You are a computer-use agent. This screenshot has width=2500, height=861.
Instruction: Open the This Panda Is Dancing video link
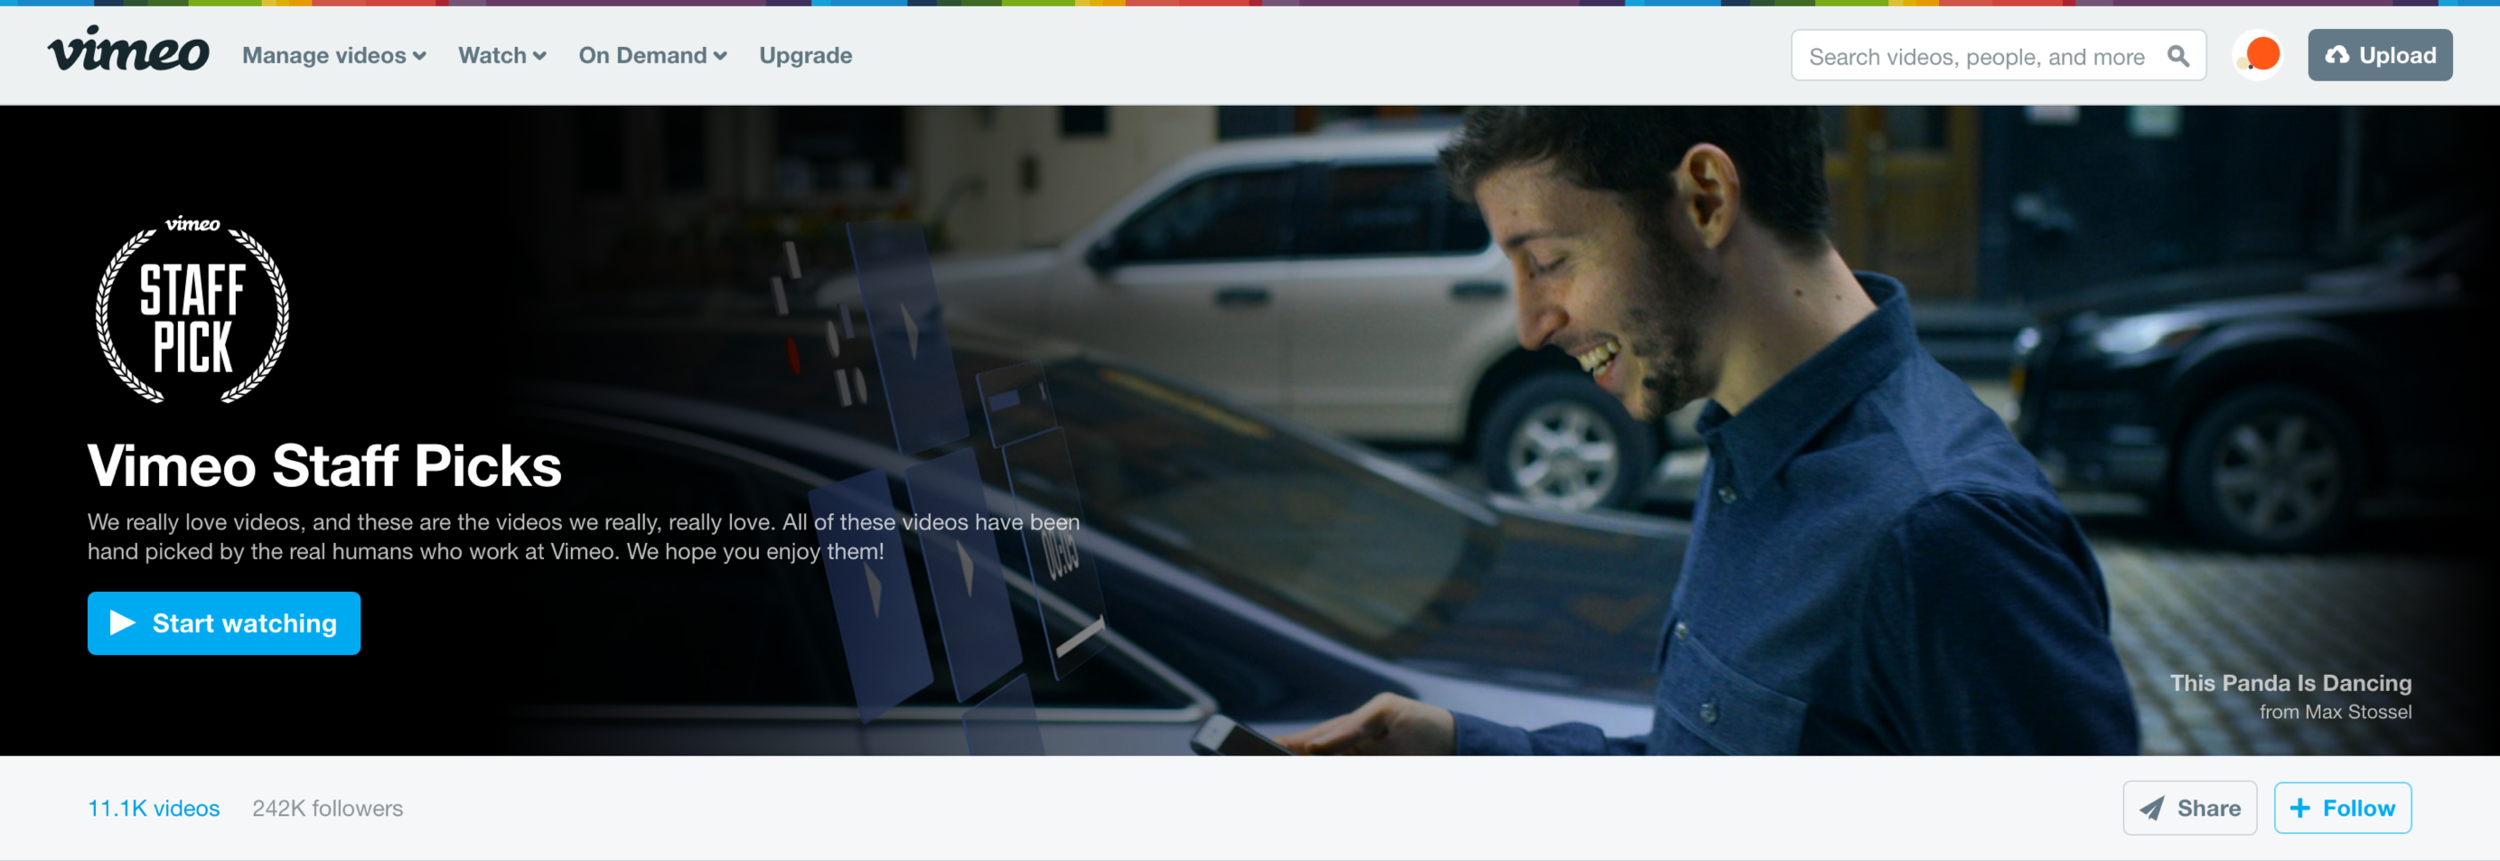pyautogui.click(x=2290, y=683)
